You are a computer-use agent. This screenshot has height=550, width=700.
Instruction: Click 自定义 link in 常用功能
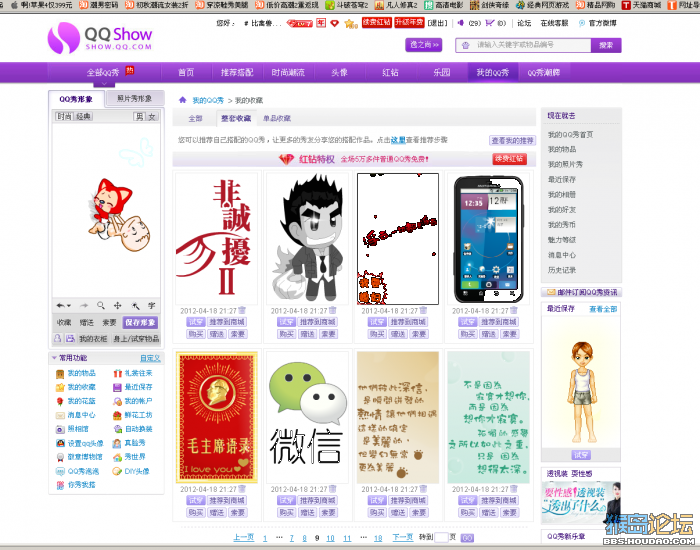(150, 358)
